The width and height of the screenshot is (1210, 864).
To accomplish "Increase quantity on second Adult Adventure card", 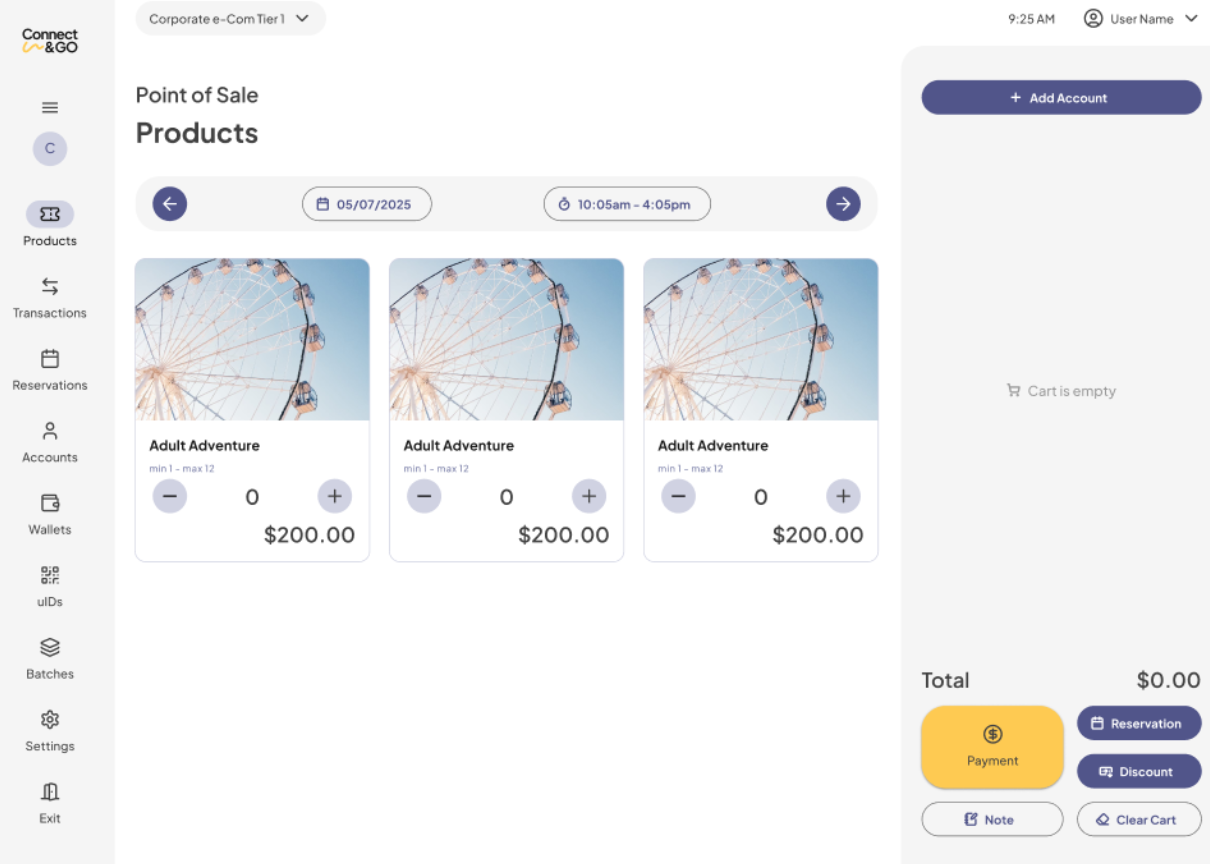I will (589, 496).
